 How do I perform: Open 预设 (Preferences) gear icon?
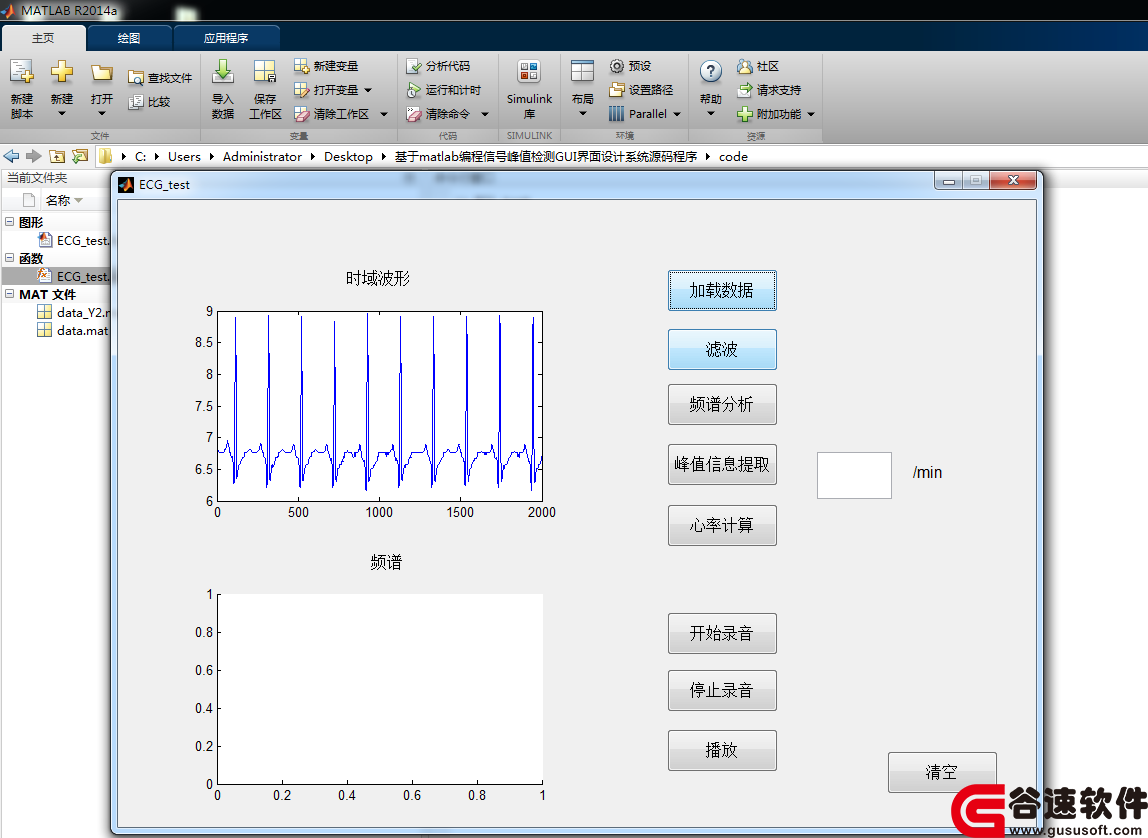[617, 66]
